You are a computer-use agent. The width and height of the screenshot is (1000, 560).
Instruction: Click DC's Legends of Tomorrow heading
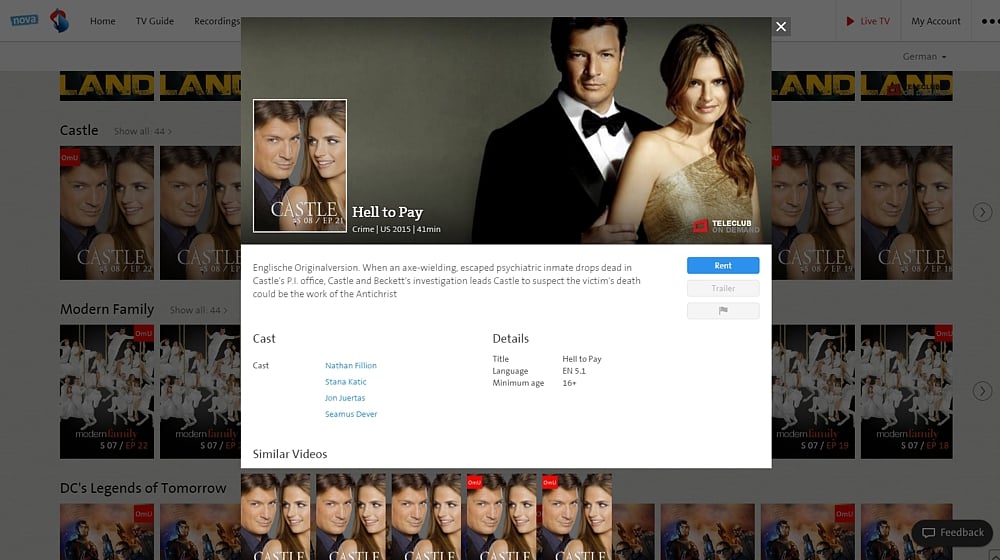(x=143, y=488)
